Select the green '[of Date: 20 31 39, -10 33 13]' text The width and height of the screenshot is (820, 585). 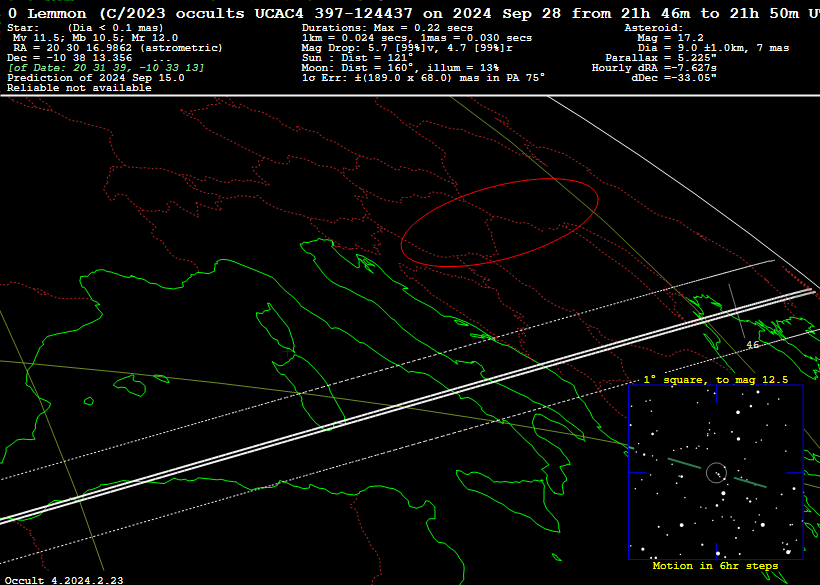[106, 67]
